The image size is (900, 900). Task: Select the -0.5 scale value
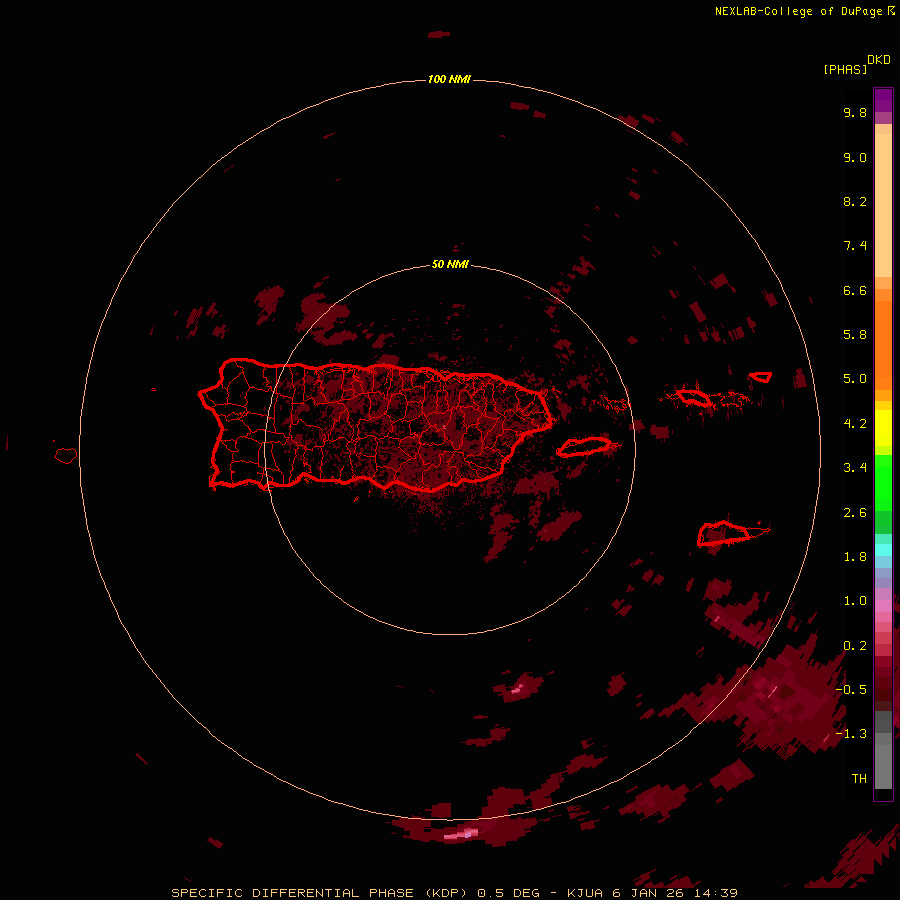tap(851, 690)
